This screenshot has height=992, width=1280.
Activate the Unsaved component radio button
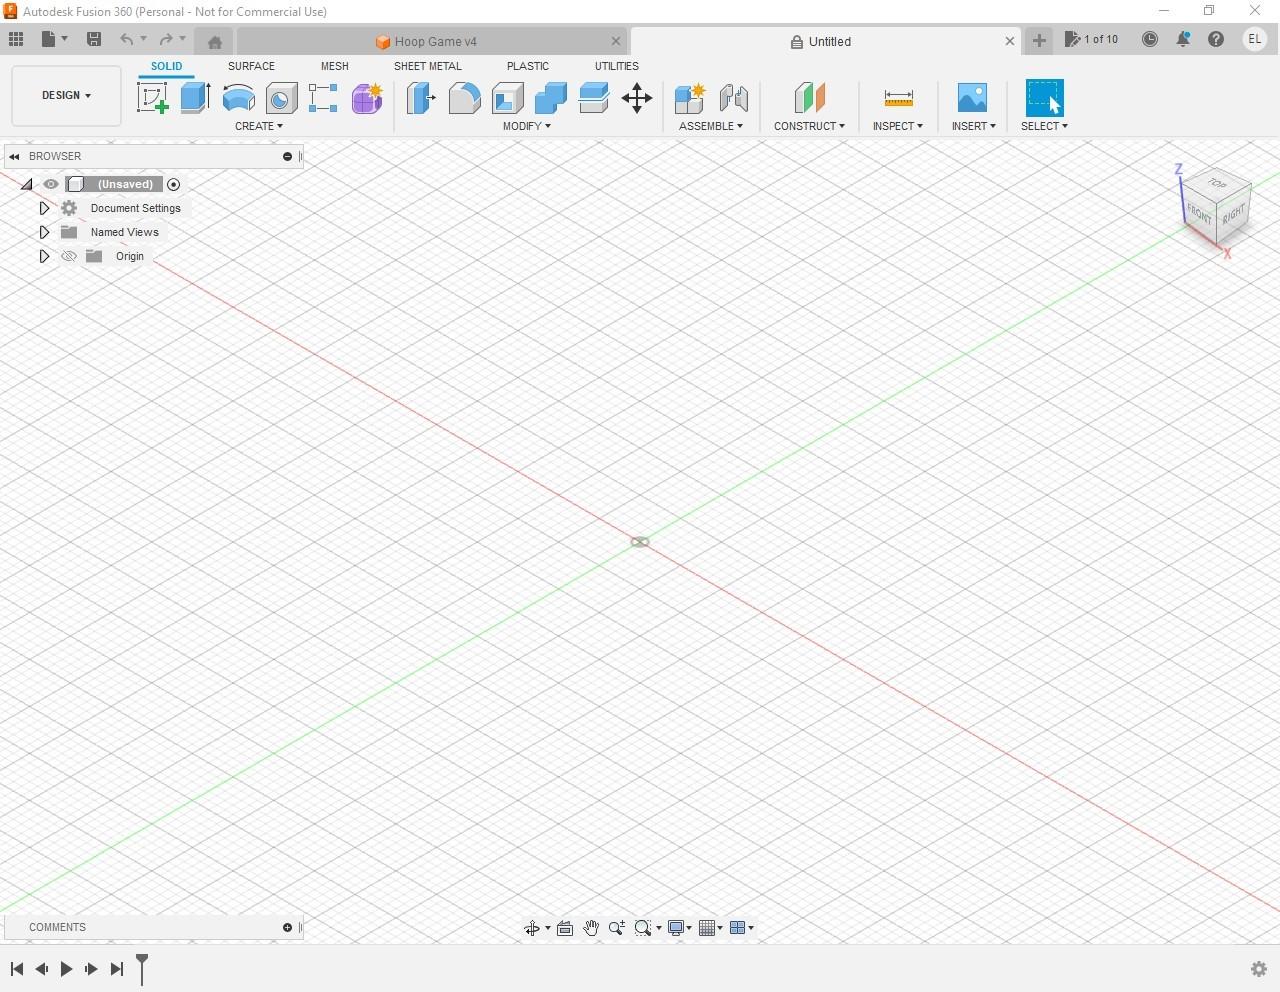[174, 184]
